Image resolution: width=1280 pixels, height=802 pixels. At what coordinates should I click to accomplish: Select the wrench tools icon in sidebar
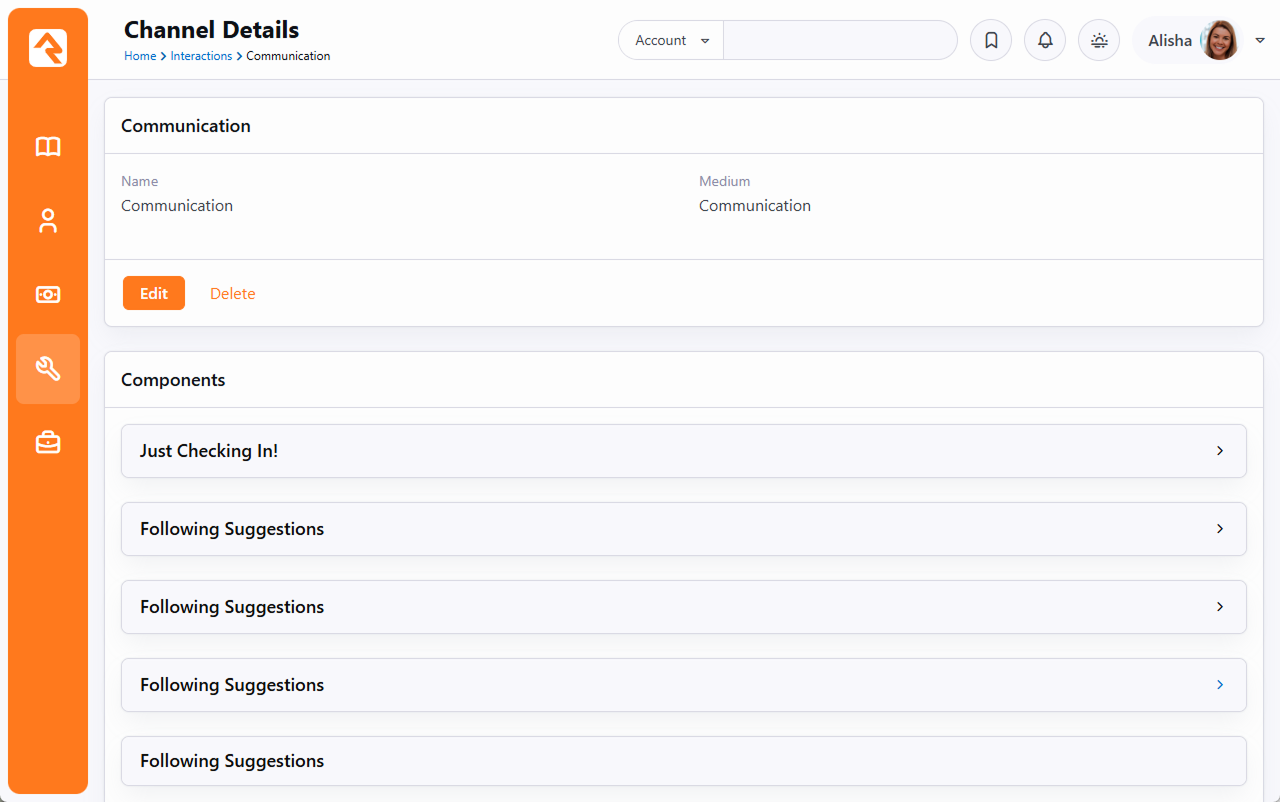tap(48, 369)
